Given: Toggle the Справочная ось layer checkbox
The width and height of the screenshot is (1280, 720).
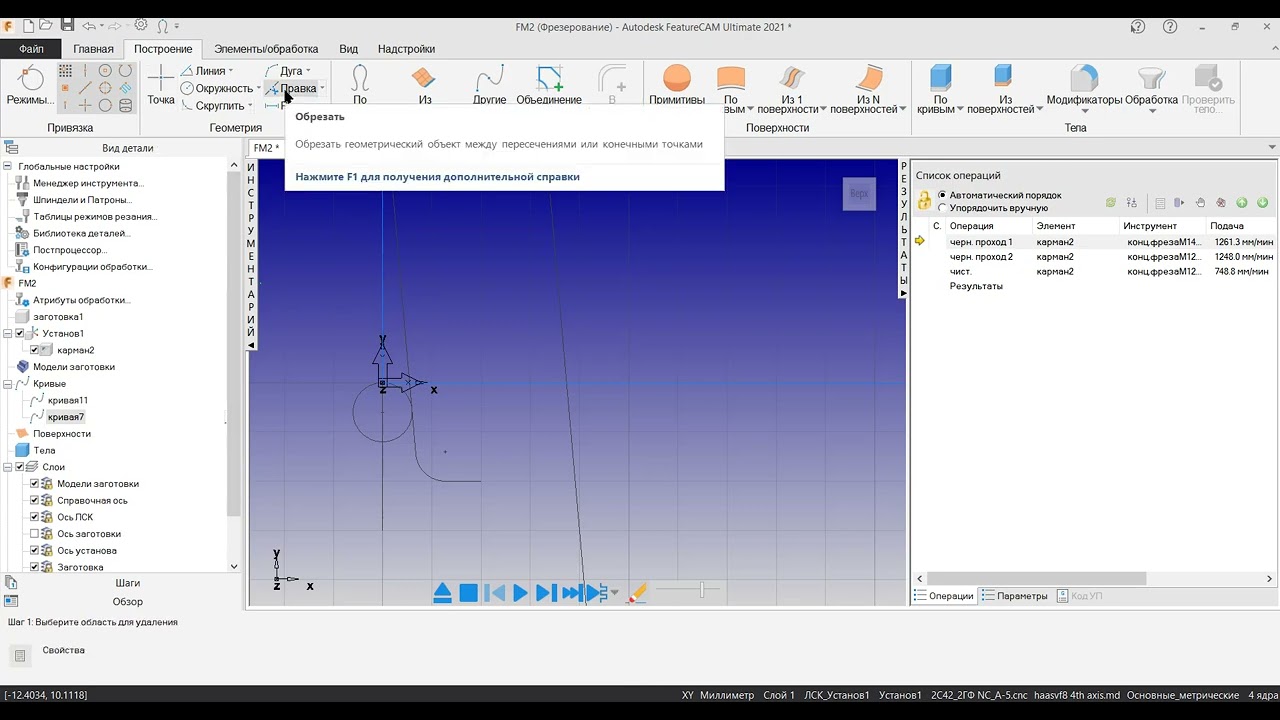Looking at the screenshot, I should 35,500.
